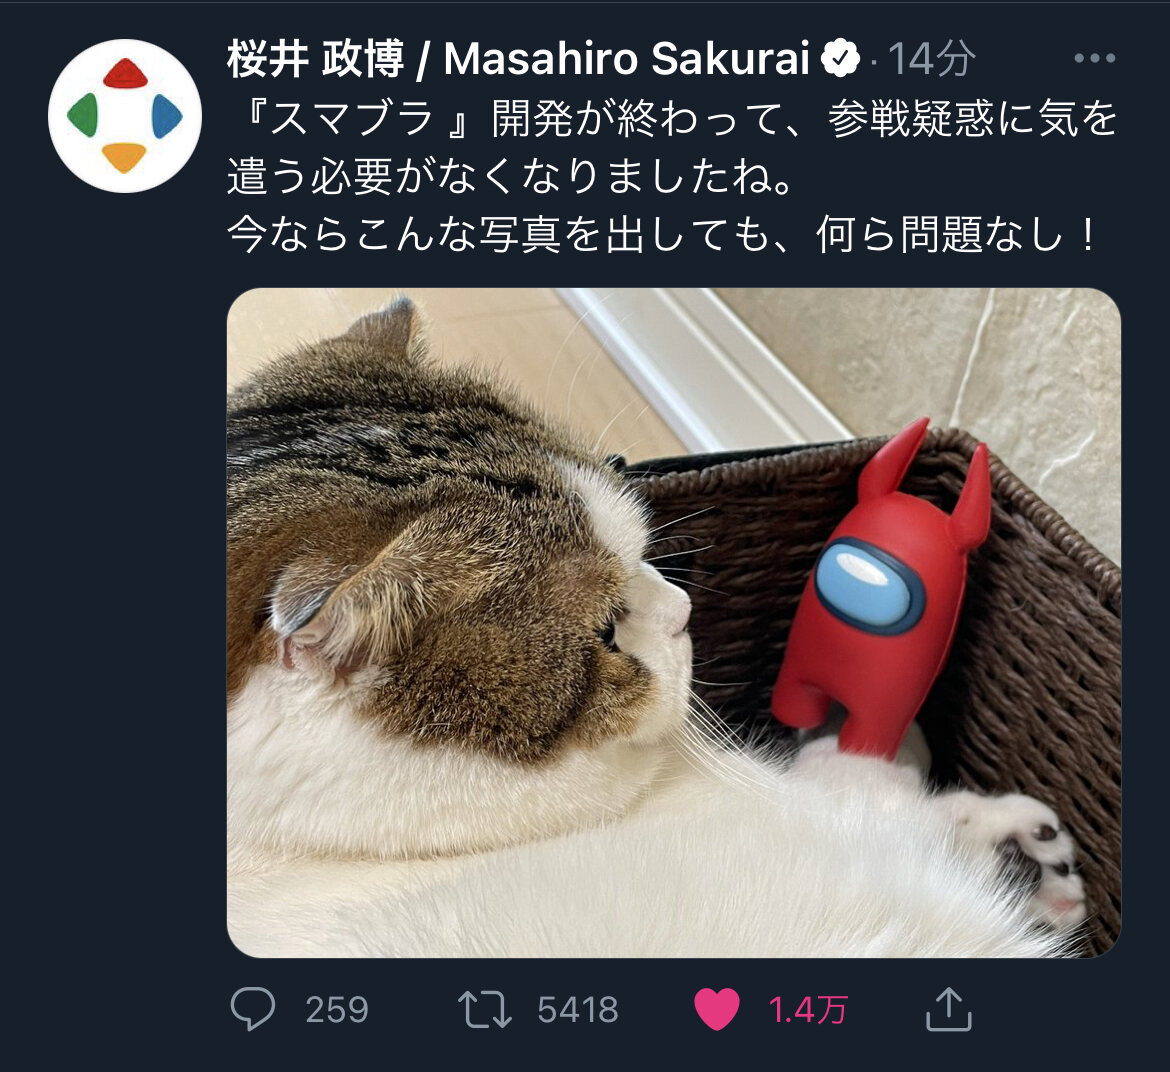Click the reply speech bubble icon
This screenshot has width=1170, height=1072.
point(253,1009)
